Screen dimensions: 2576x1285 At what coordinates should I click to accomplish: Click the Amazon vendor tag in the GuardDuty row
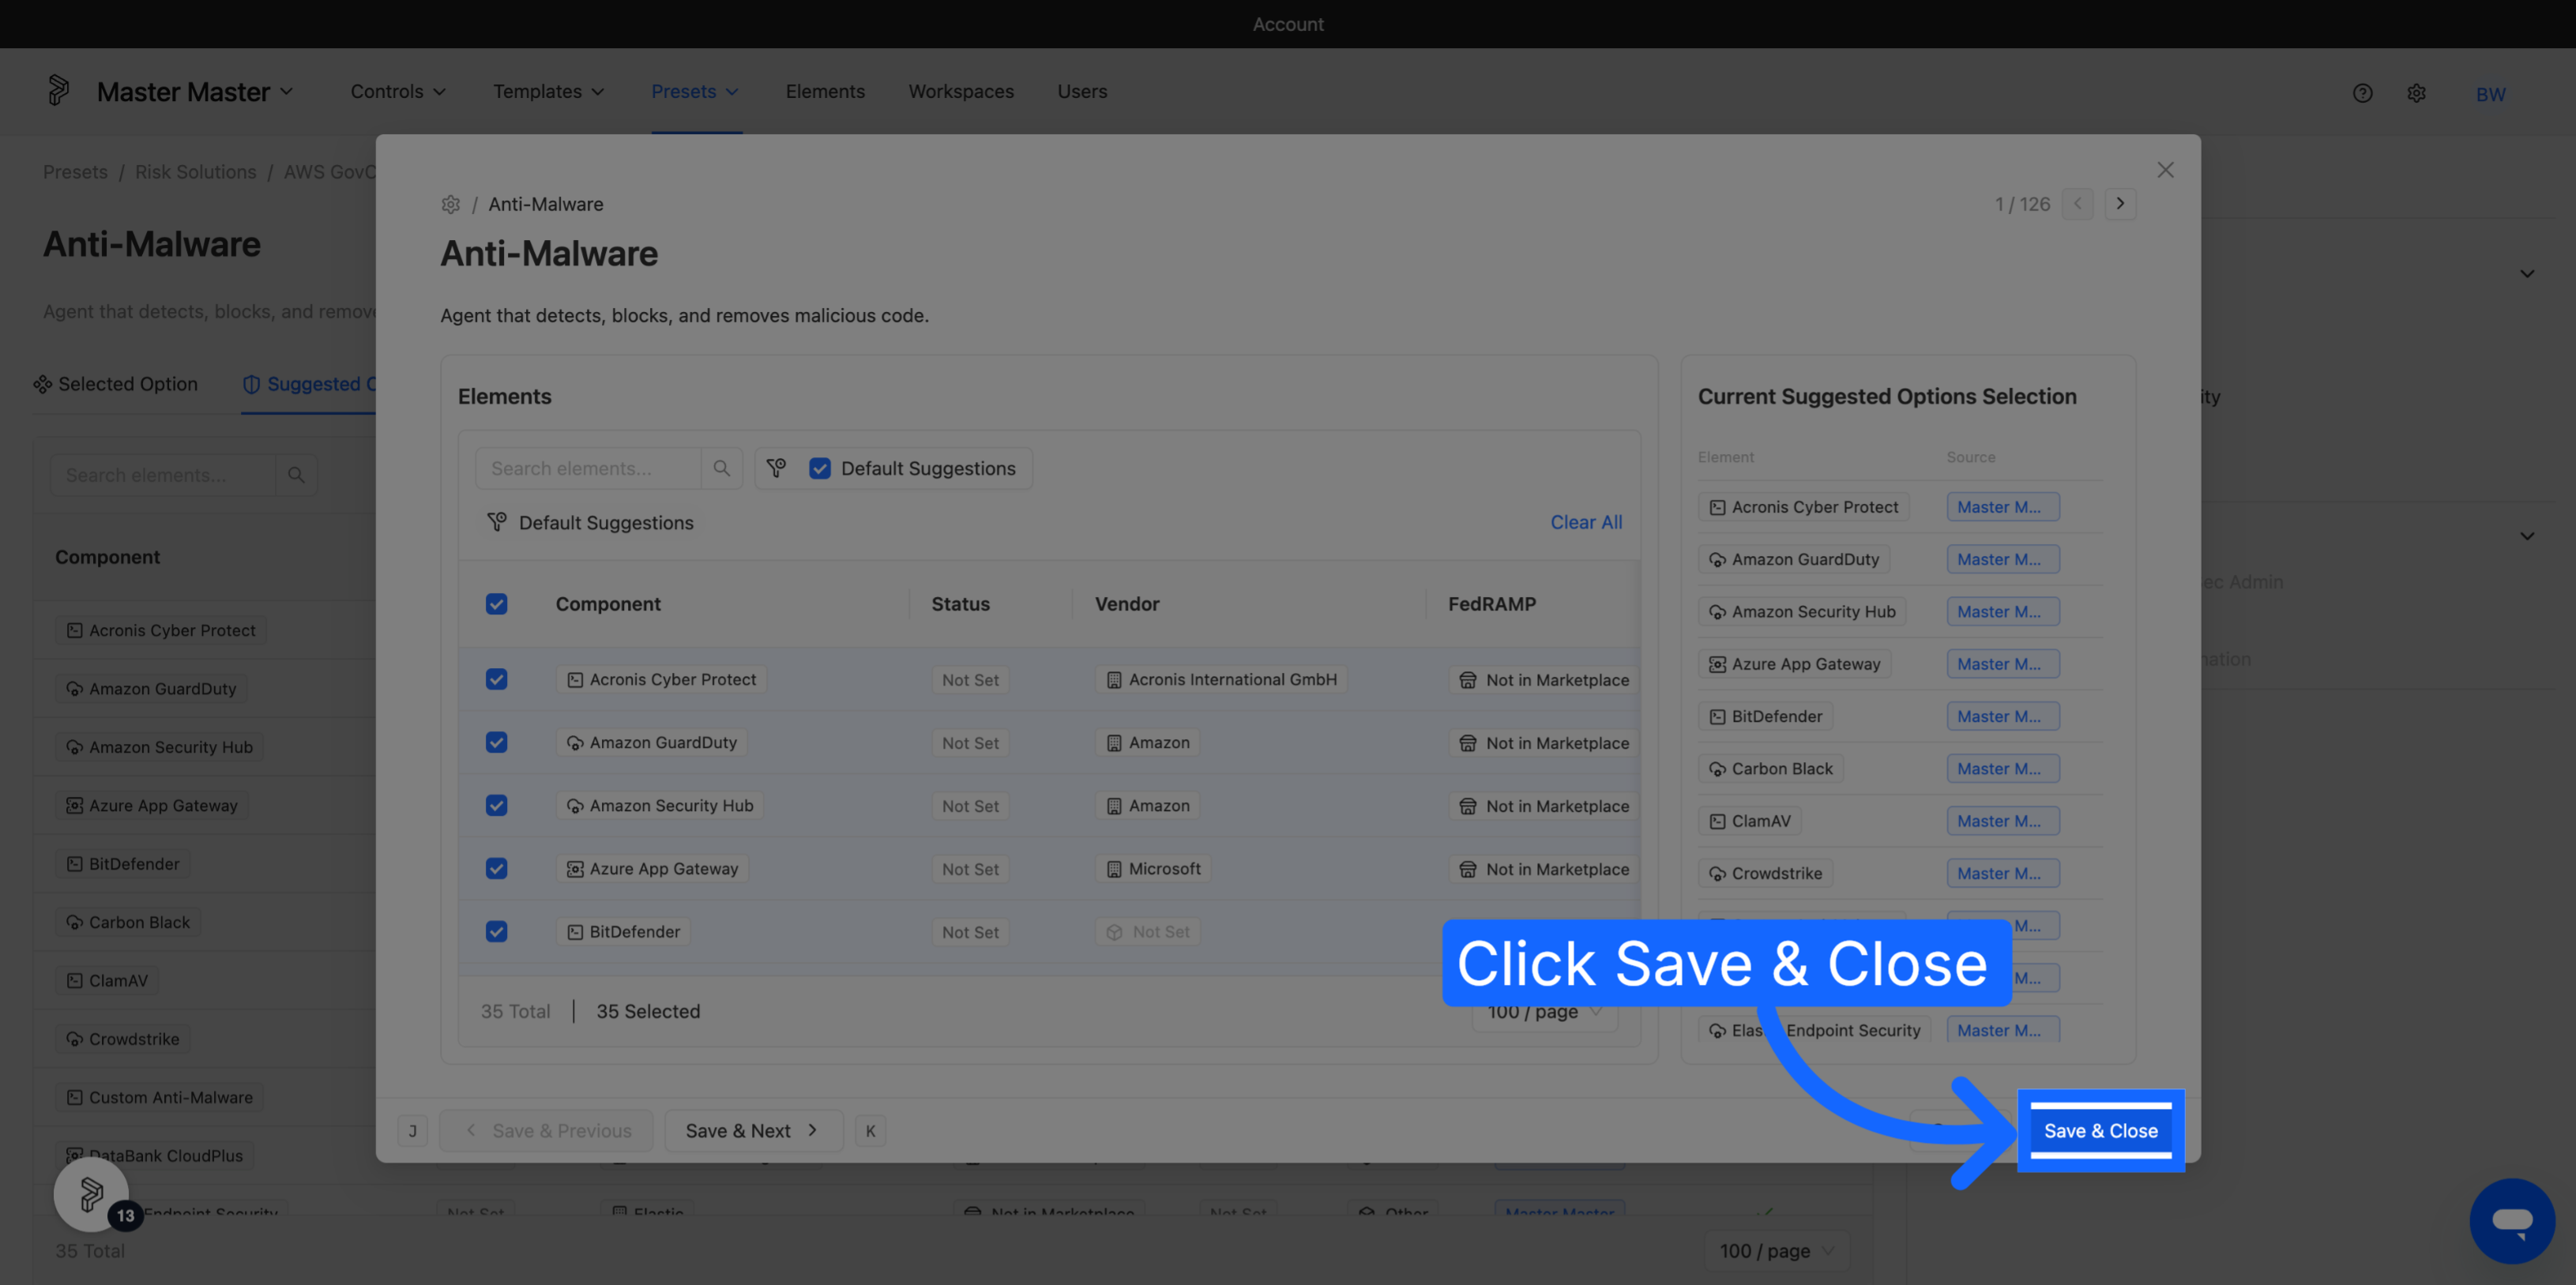tap(1147, 742)
